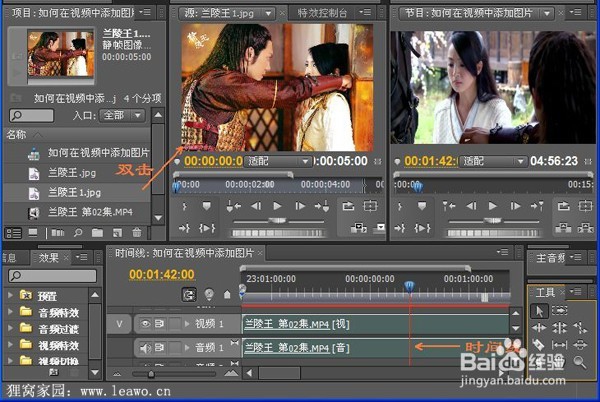Viewport: 600px width, 402px height.
Task: Create new bin folder in project panel
Action: point(97,233)
